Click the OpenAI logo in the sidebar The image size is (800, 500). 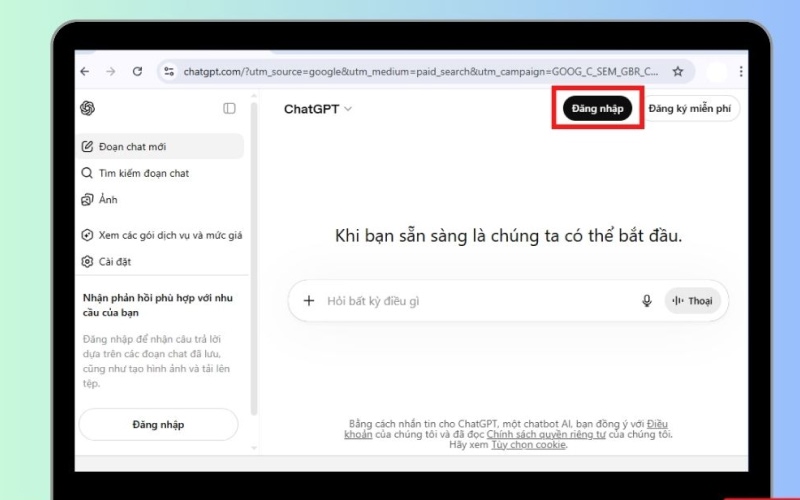[x=87, y=108]
